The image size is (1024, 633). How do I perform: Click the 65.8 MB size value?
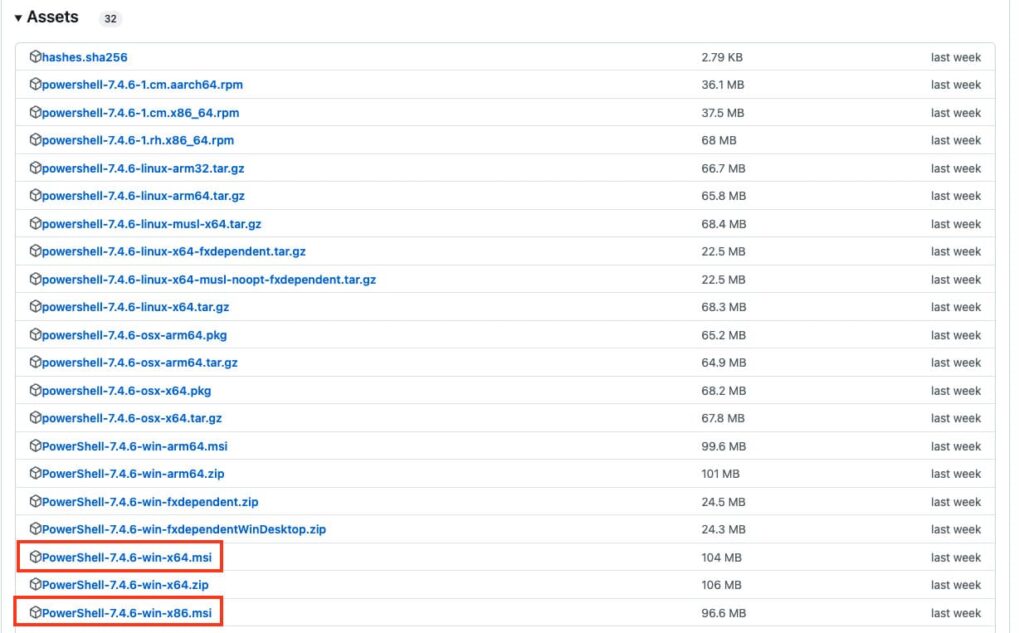click(x=724, y=196)
